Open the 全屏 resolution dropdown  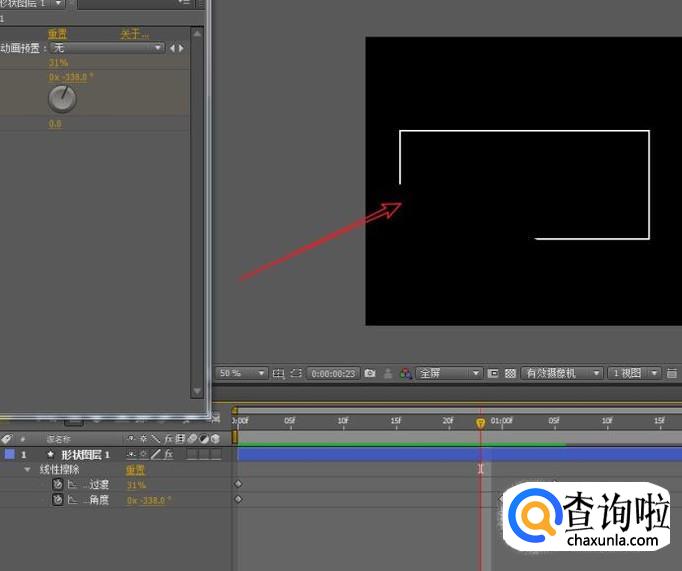(x=449, y=373)
